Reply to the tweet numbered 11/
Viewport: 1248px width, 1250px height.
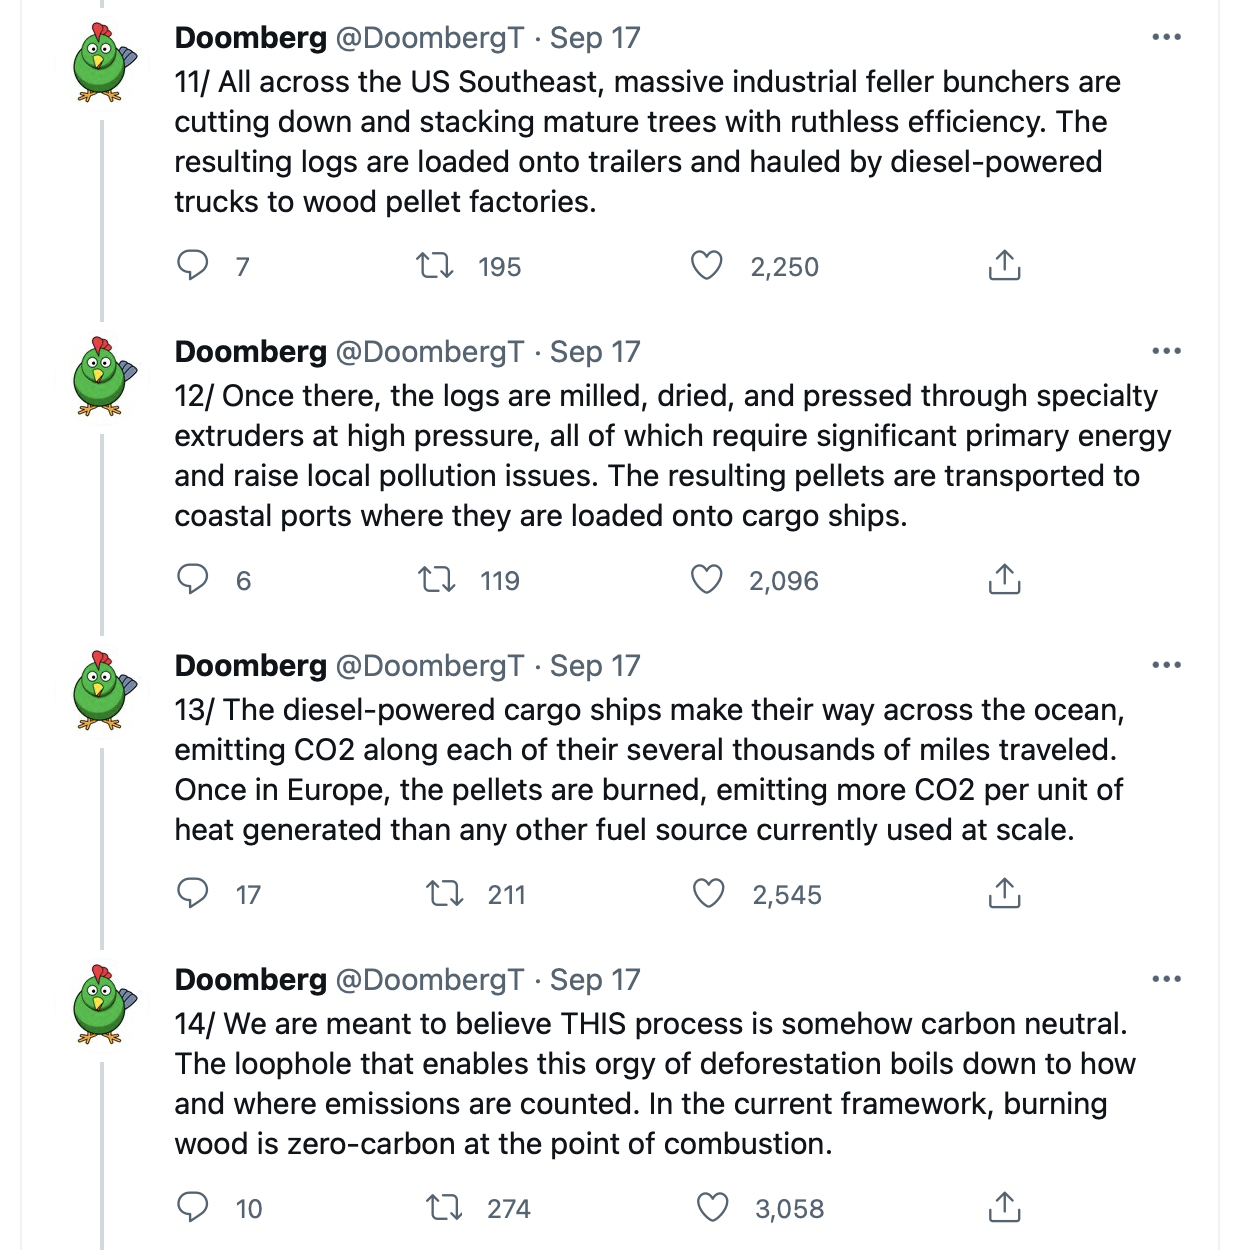click(192, 266)
